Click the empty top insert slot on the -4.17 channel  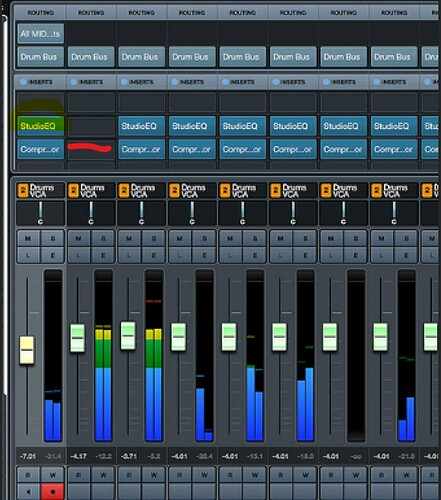91,102
